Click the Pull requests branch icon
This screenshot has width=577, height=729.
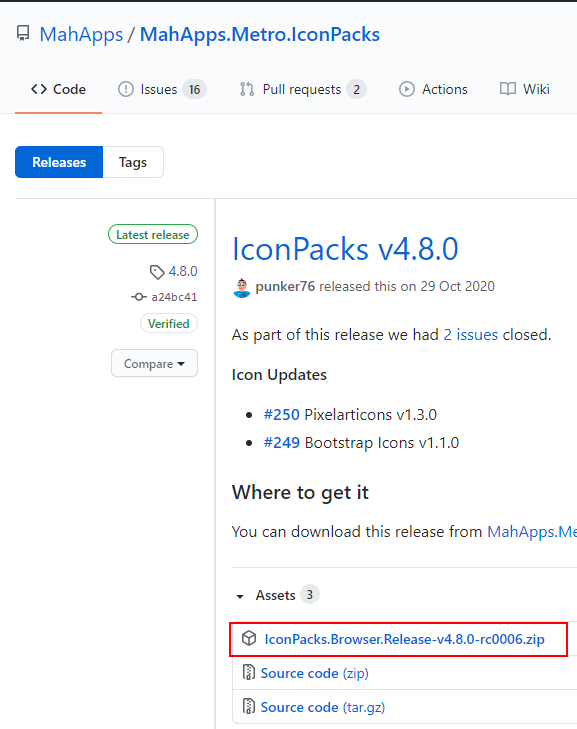coord(247,89)
